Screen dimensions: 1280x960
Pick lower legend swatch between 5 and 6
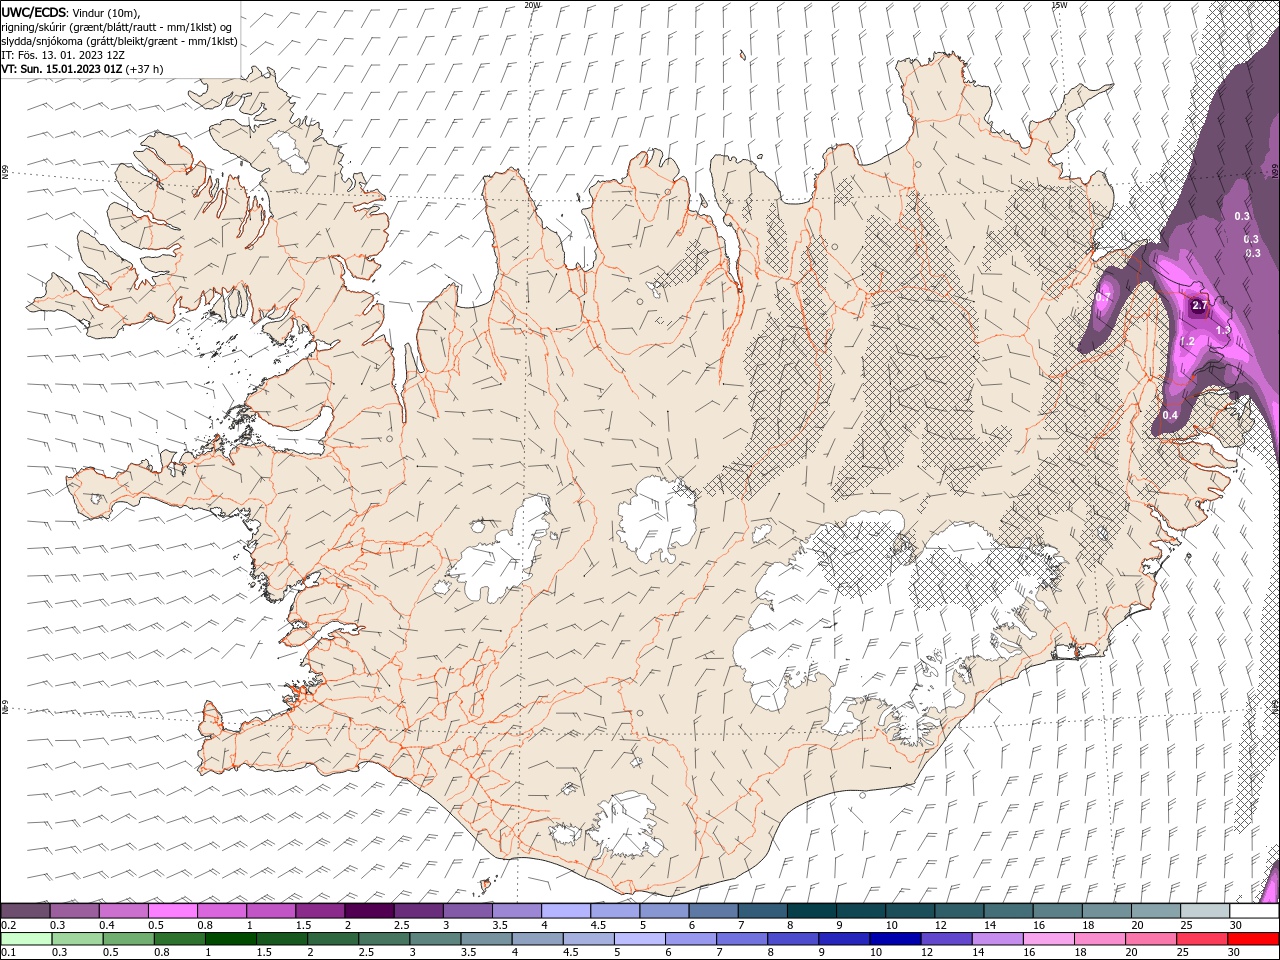pos(640,938)
